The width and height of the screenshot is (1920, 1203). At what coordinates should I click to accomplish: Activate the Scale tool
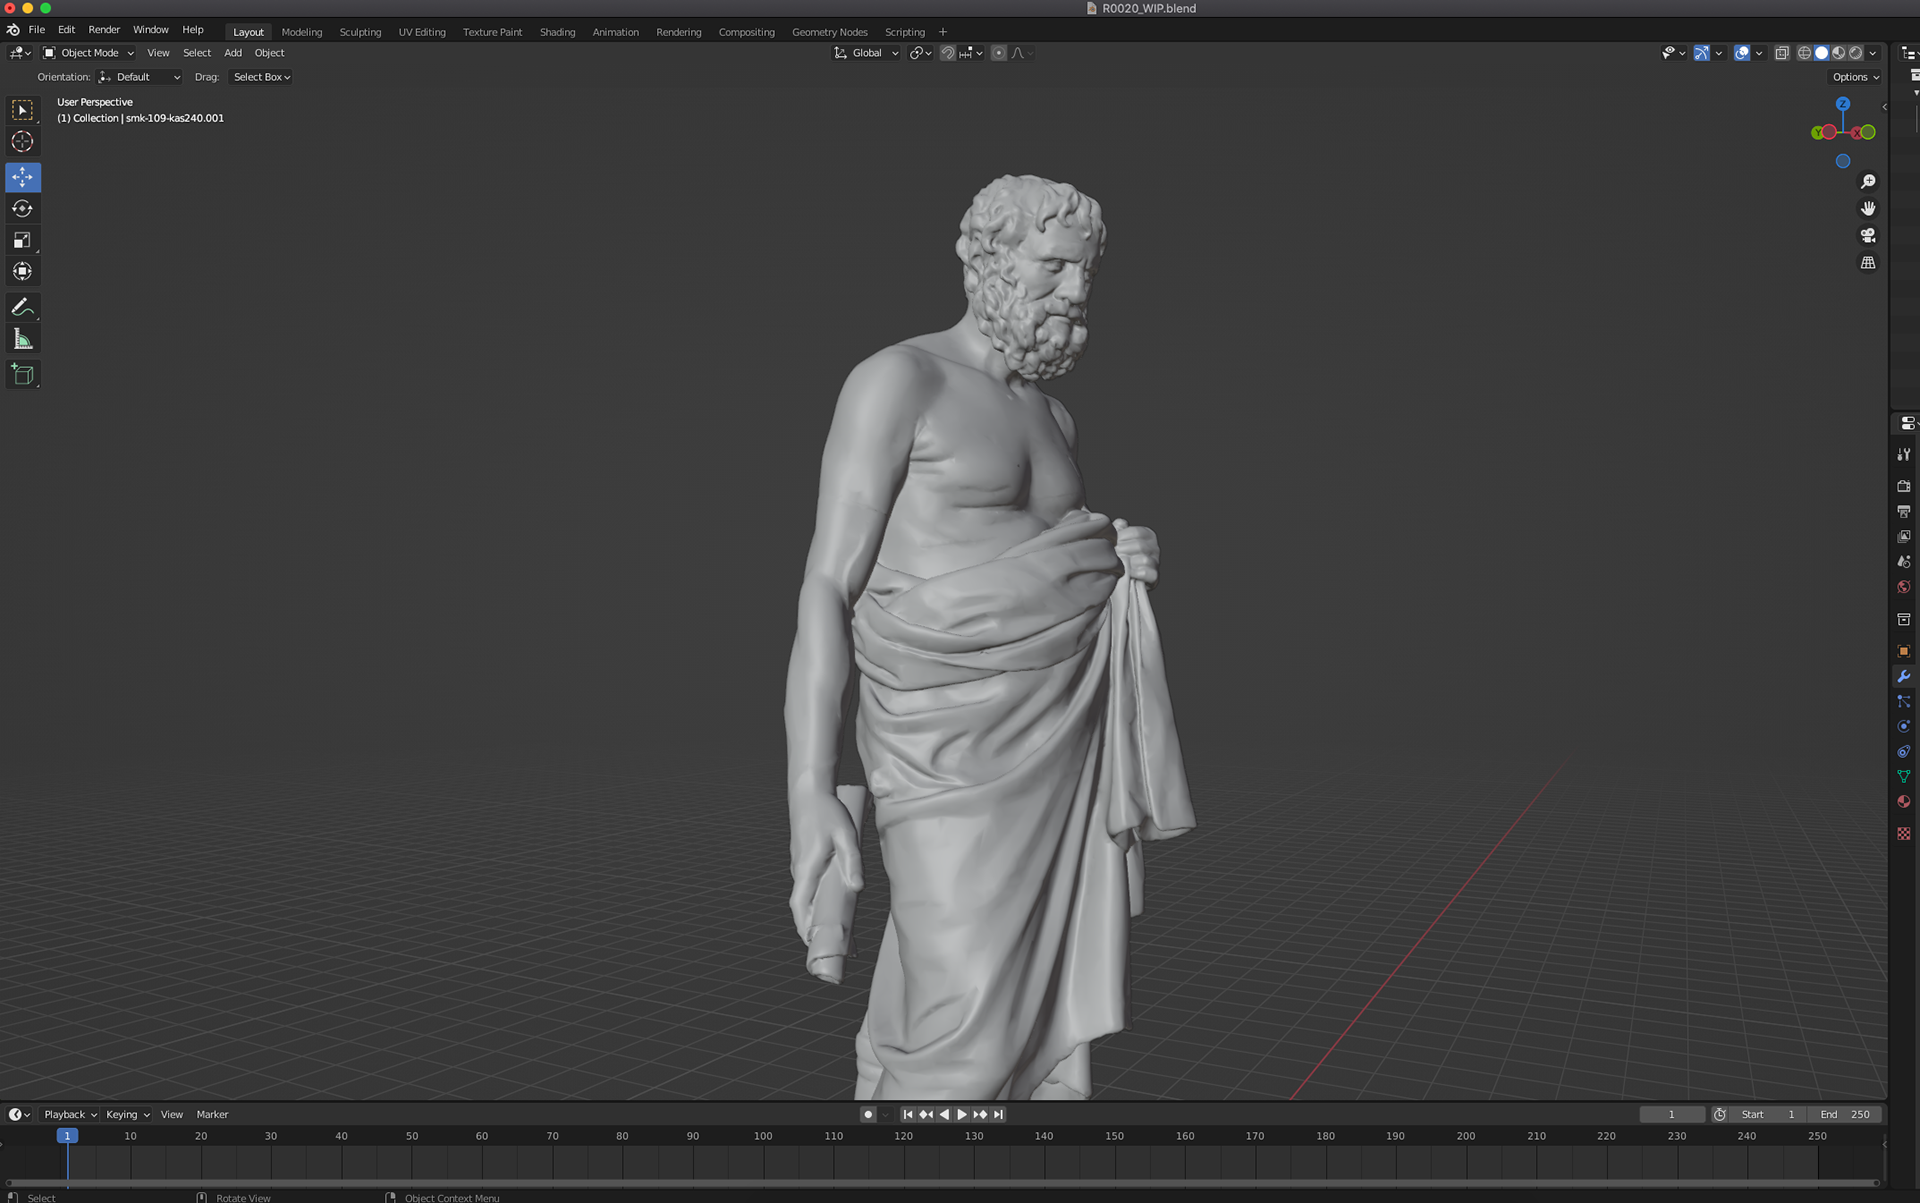pos(22,240)
